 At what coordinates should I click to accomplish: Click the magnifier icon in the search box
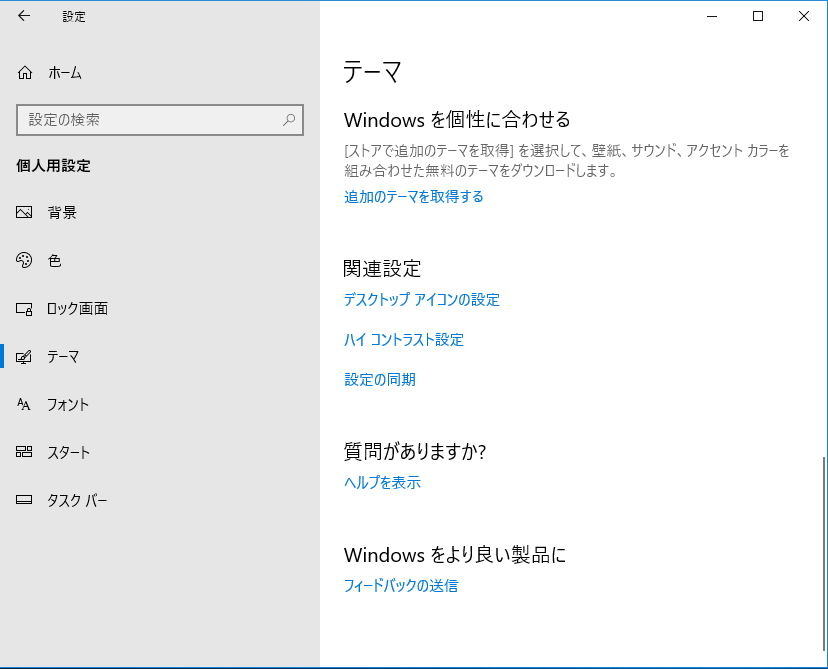point(289,119)
